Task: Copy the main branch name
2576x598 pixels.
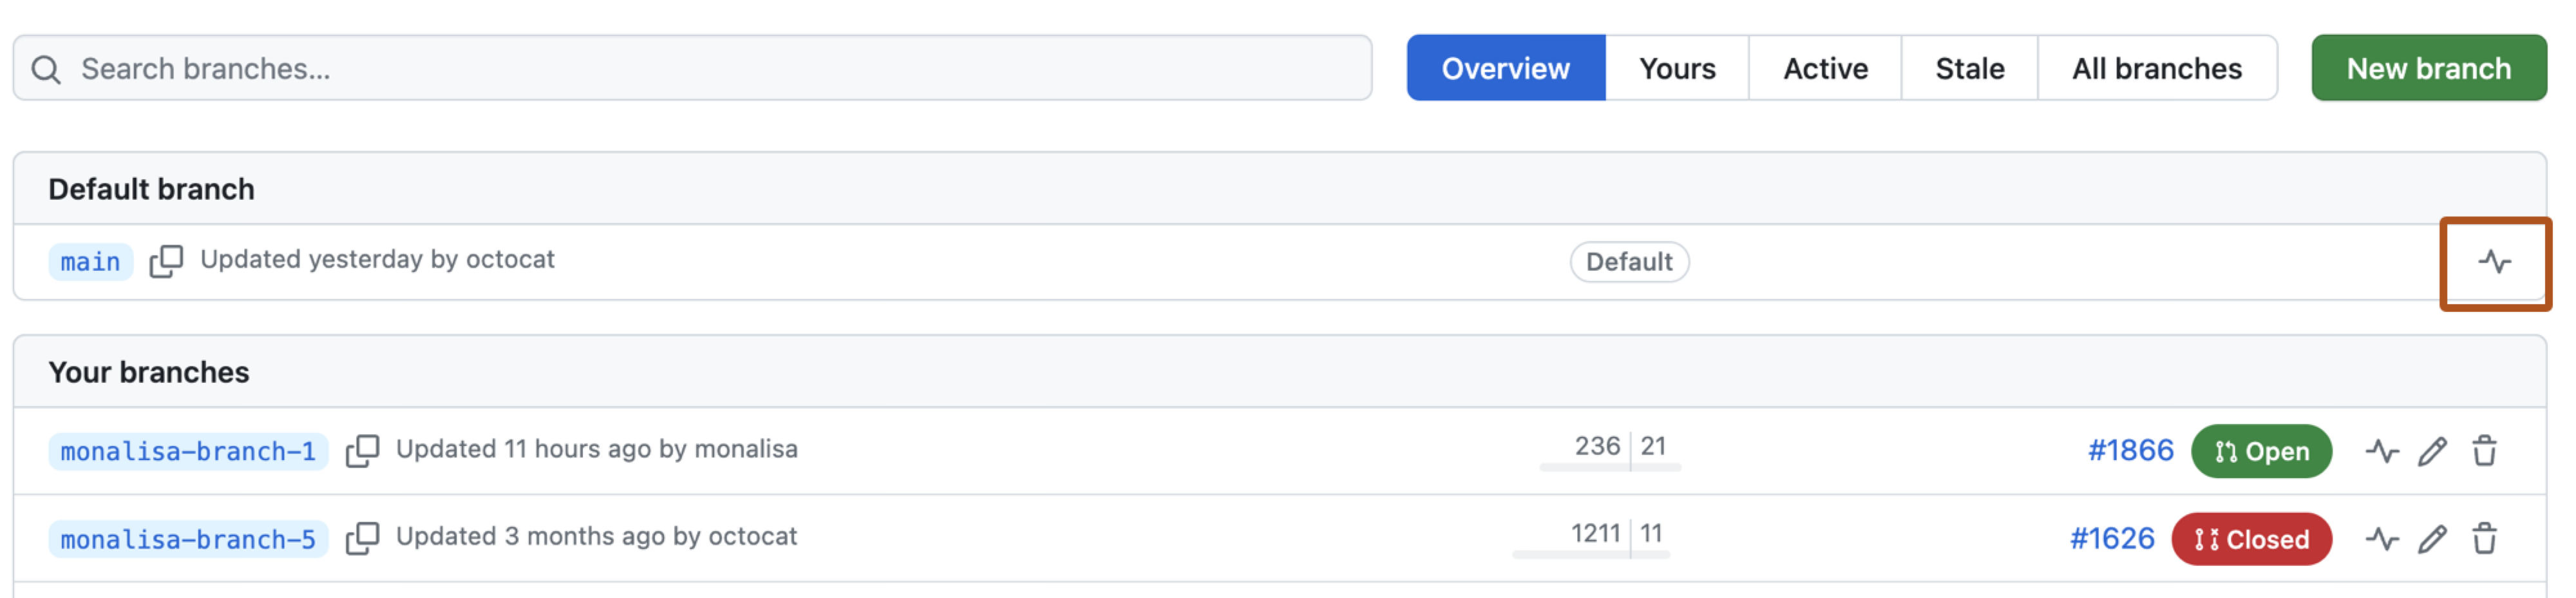Action: point(166,261)
